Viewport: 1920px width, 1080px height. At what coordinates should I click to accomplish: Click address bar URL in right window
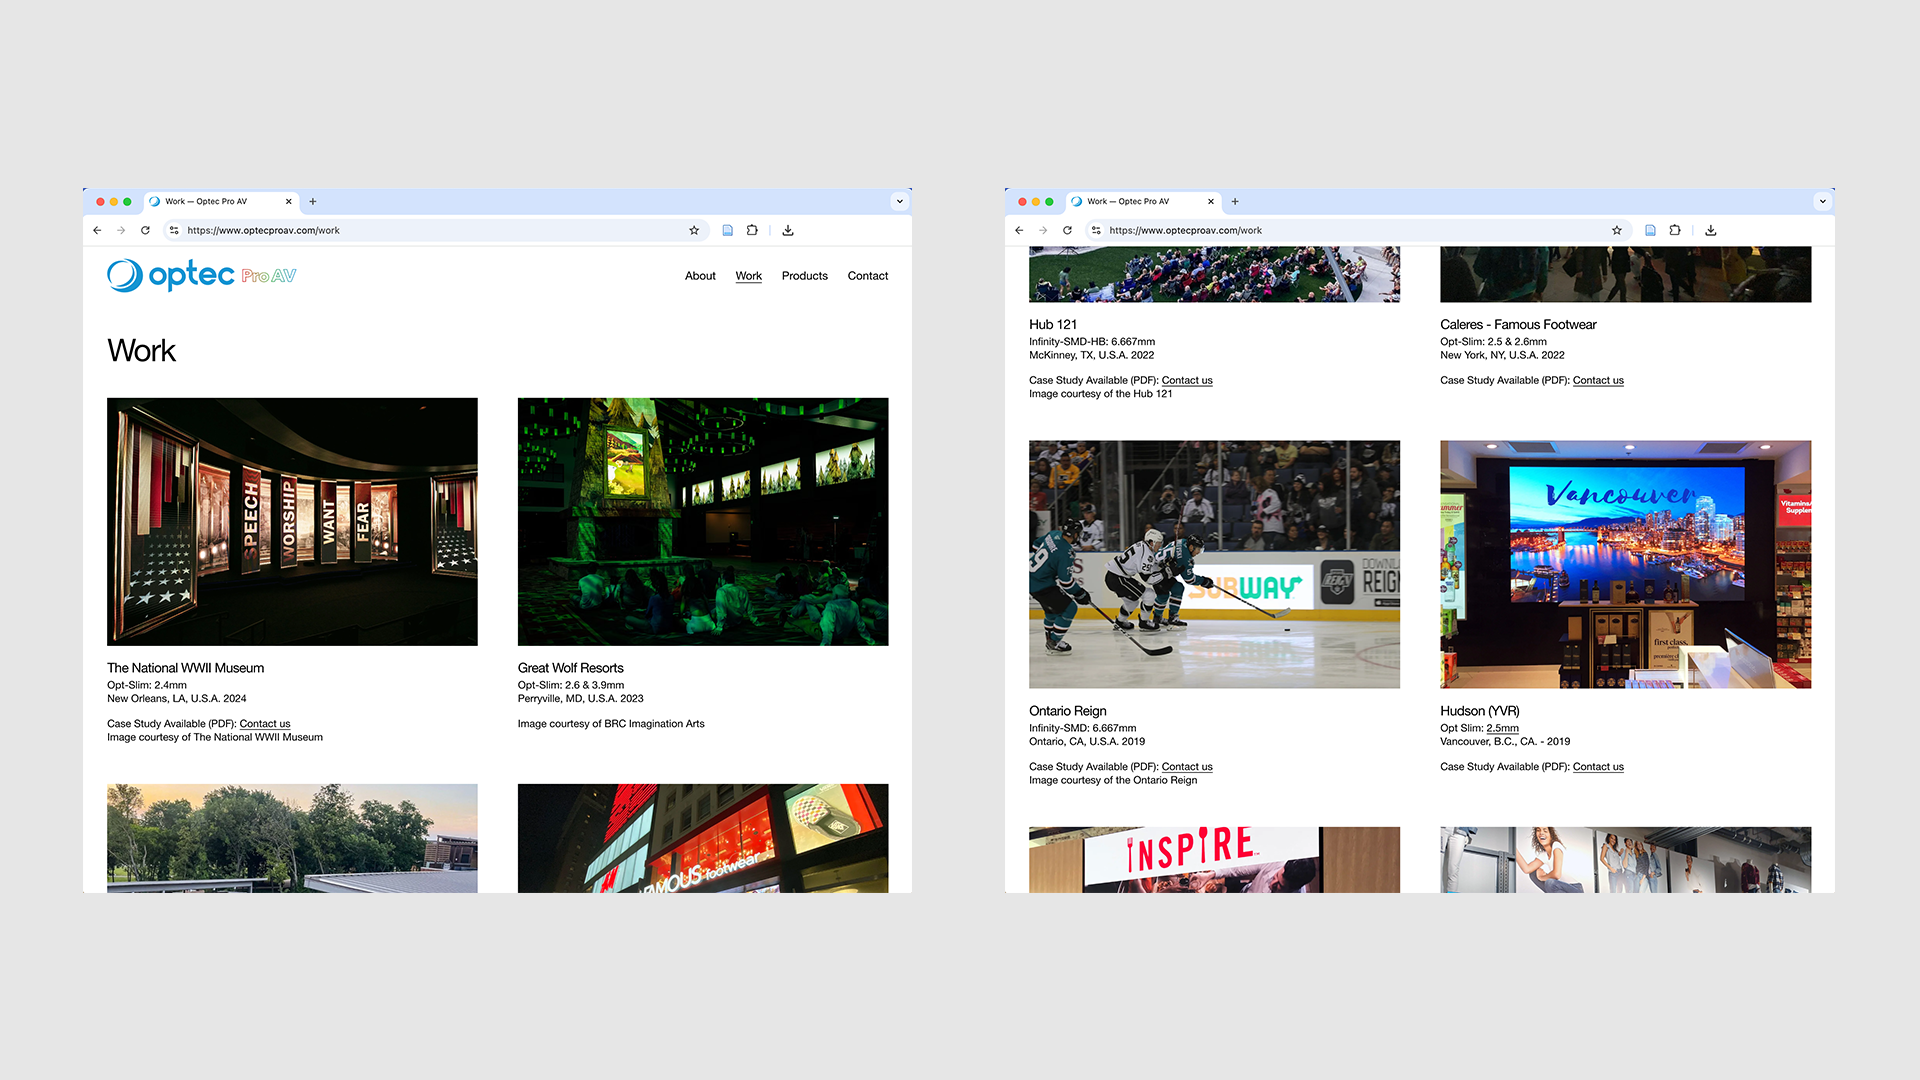click(1185, 230)
